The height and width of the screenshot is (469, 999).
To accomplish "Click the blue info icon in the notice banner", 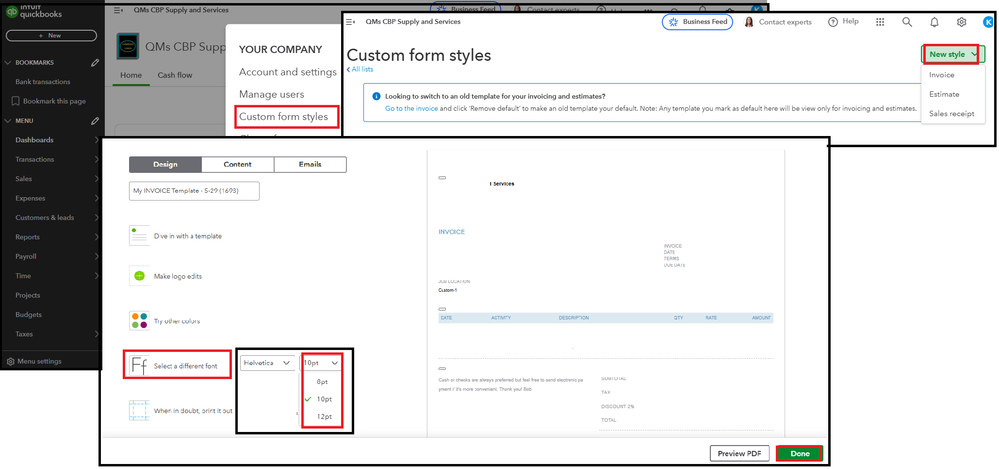I will [376, 96].
